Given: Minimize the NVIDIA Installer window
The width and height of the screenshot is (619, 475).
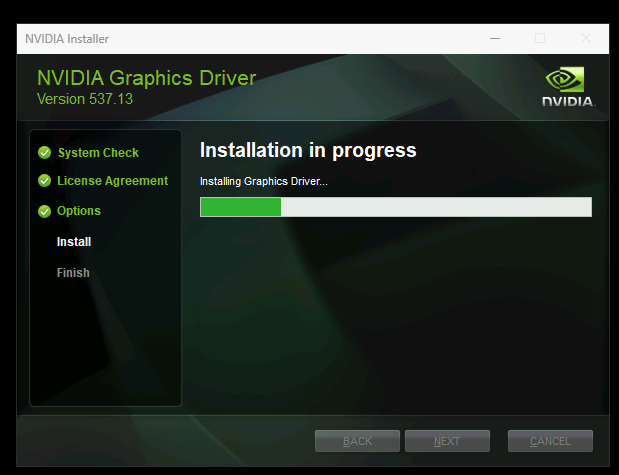Looking at the screenshot, I should coord(495,38).
